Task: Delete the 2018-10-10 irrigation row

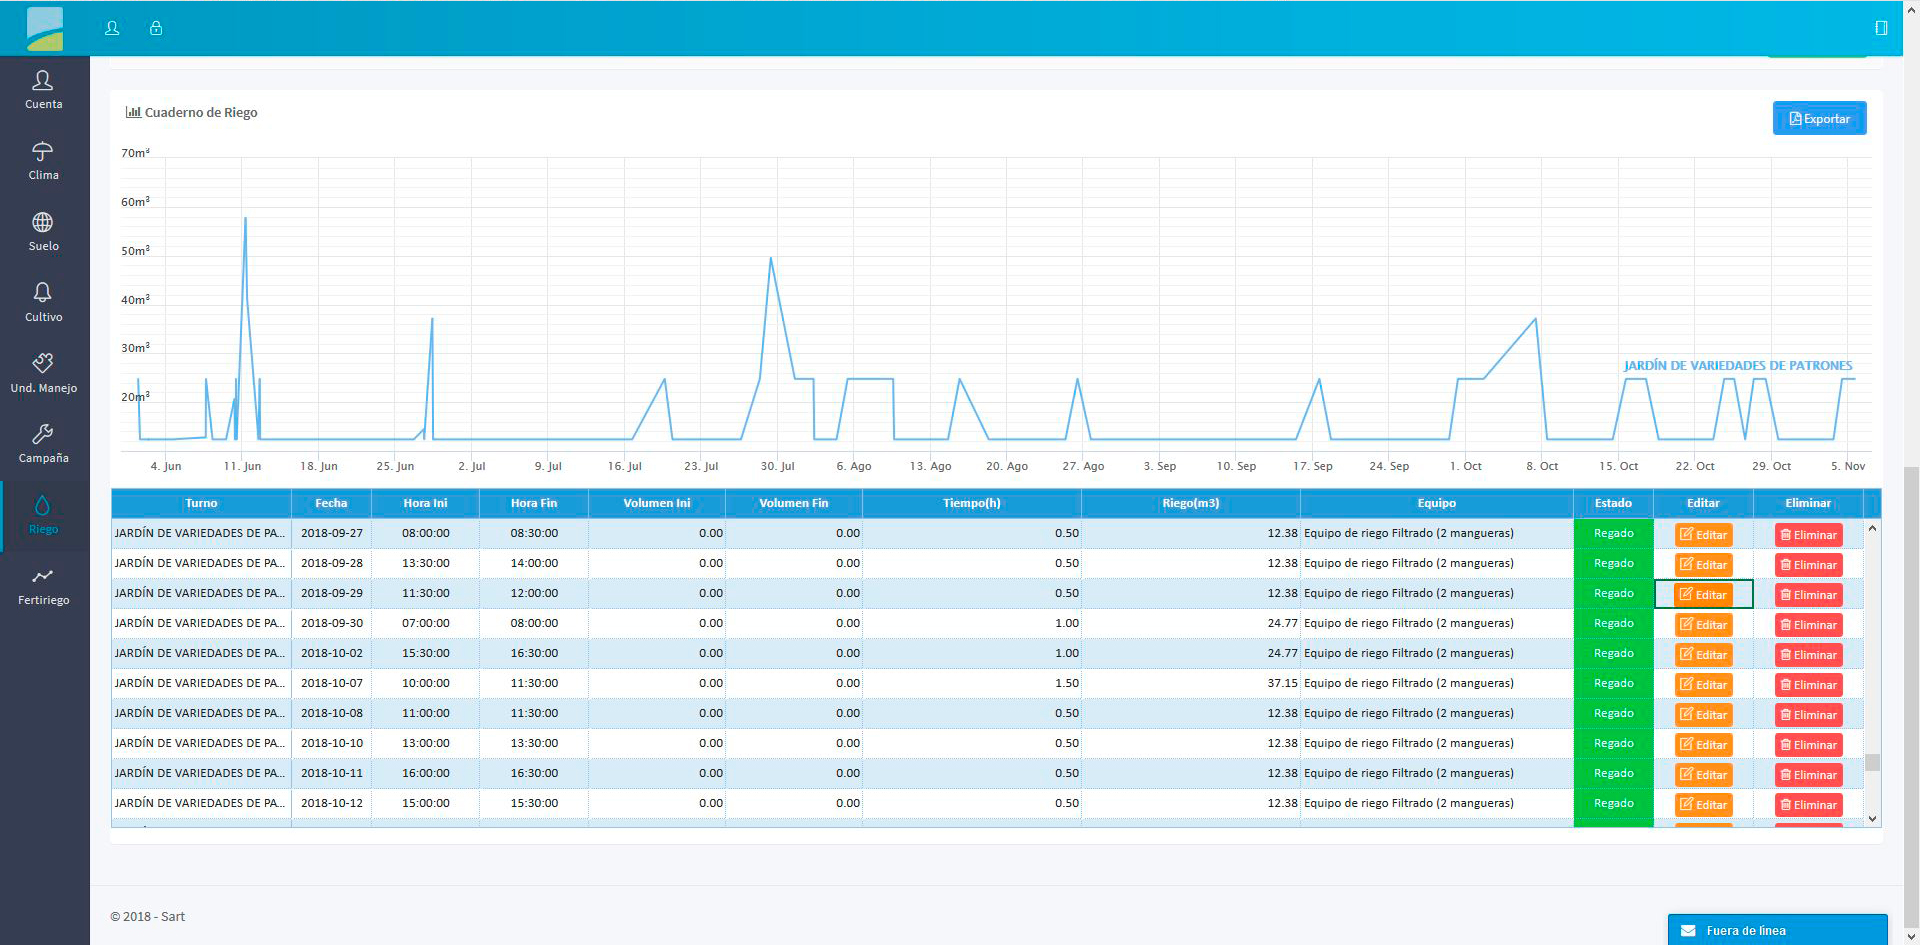Action: pyautogui.click(x=1808, y=745)
